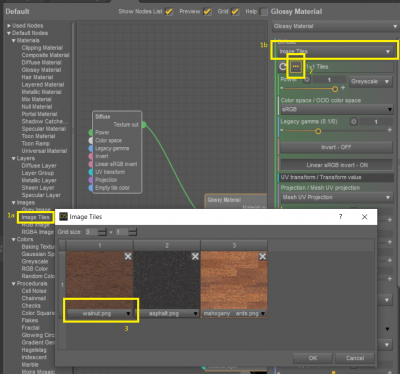Select Glossy Material in the node list

(41, 70)
